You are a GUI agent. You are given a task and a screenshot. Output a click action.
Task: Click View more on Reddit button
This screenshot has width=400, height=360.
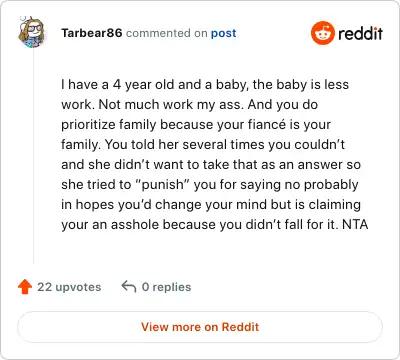200,327
